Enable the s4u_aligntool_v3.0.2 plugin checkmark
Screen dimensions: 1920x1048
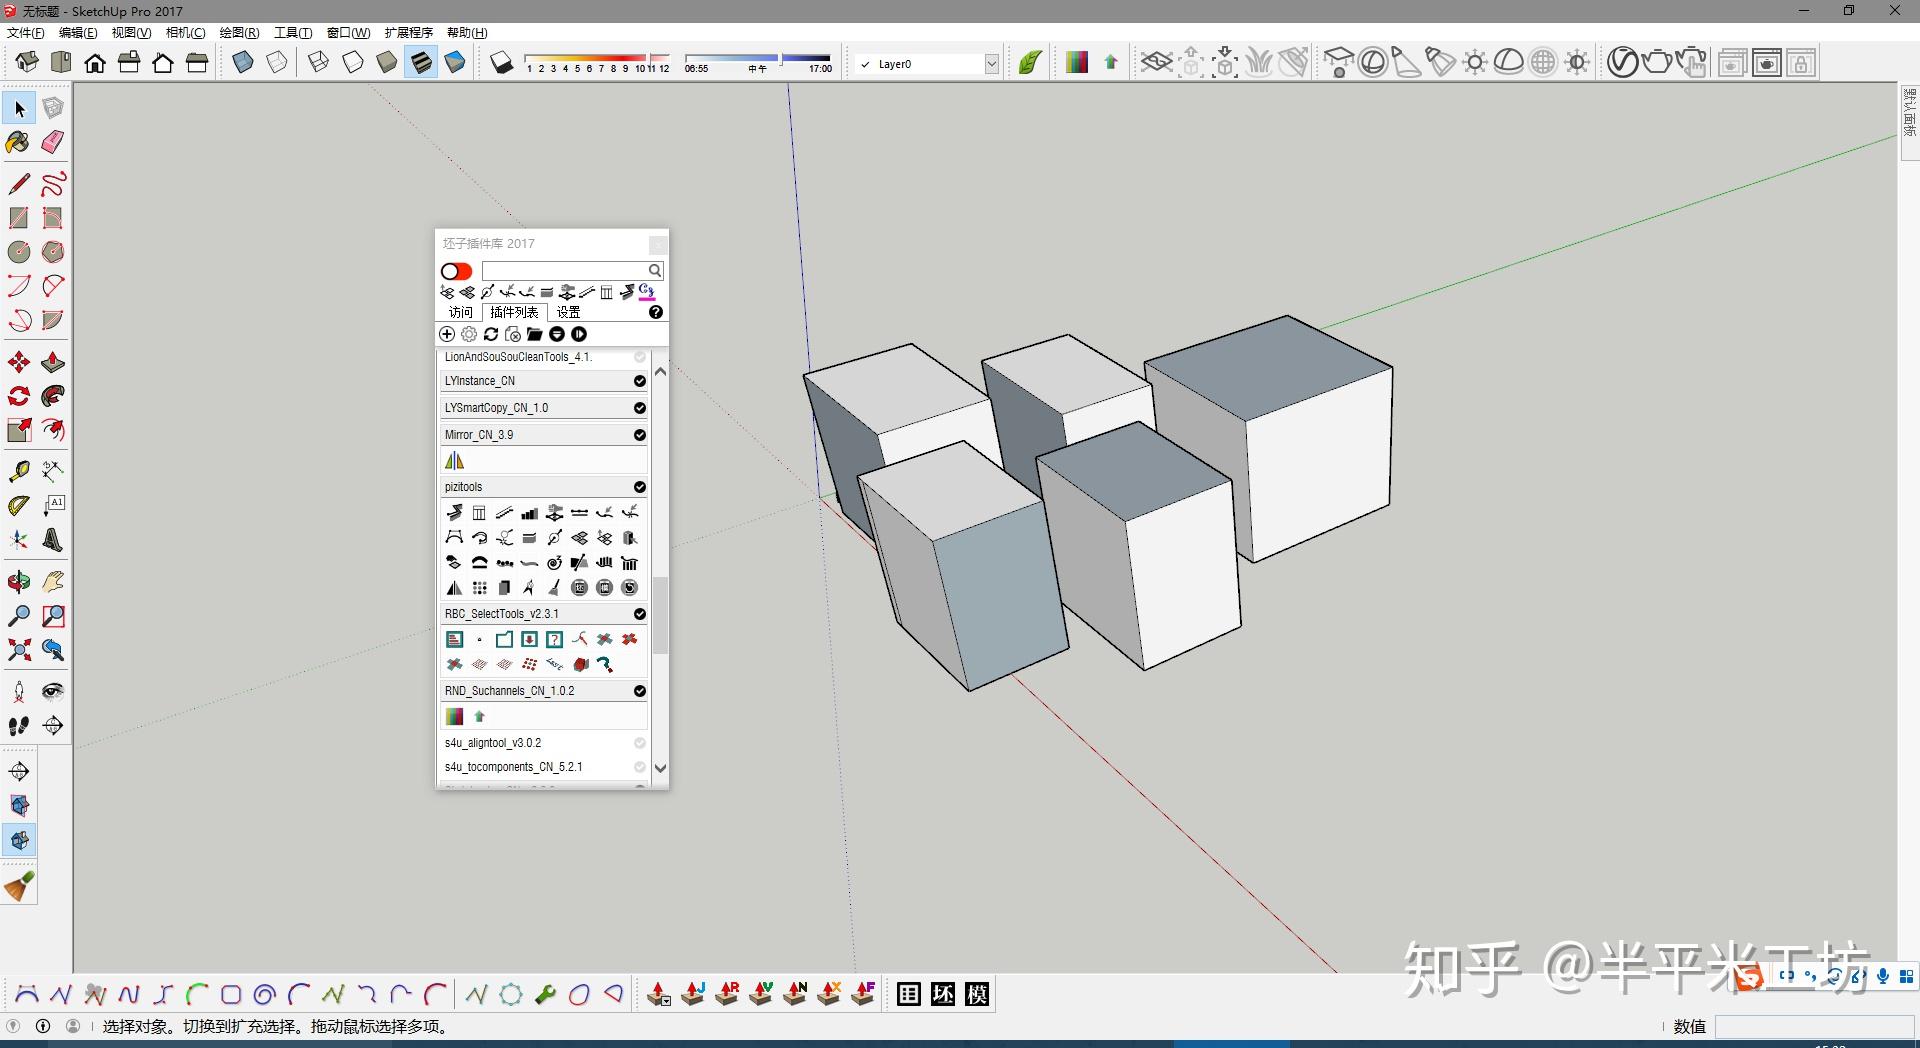[x=640, y=743]
